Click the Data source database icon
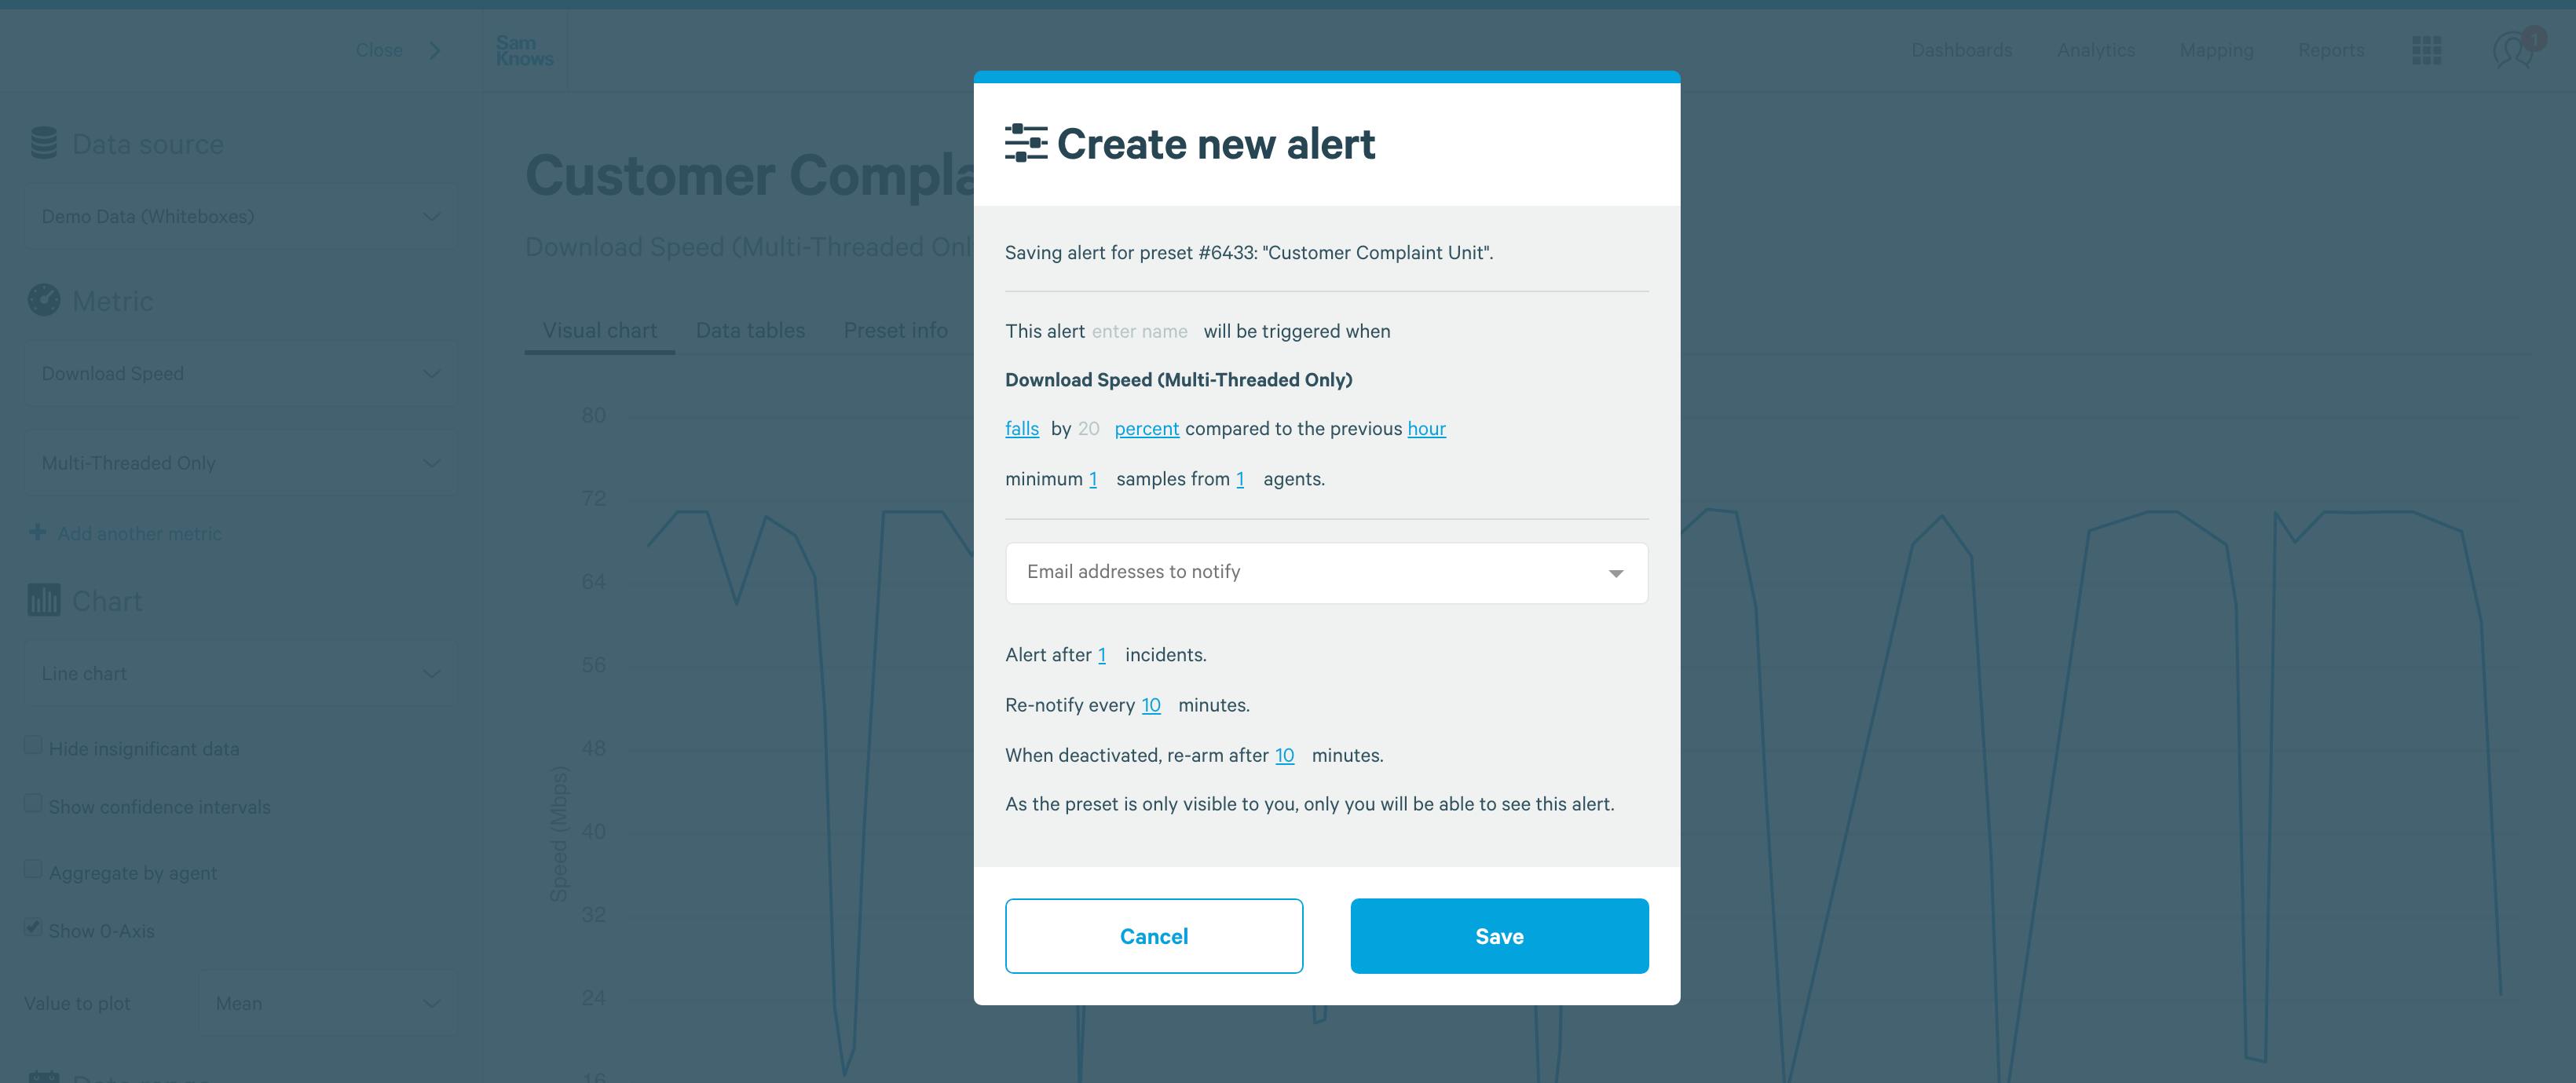2576x1083 pixels. [x=44, y=143]
